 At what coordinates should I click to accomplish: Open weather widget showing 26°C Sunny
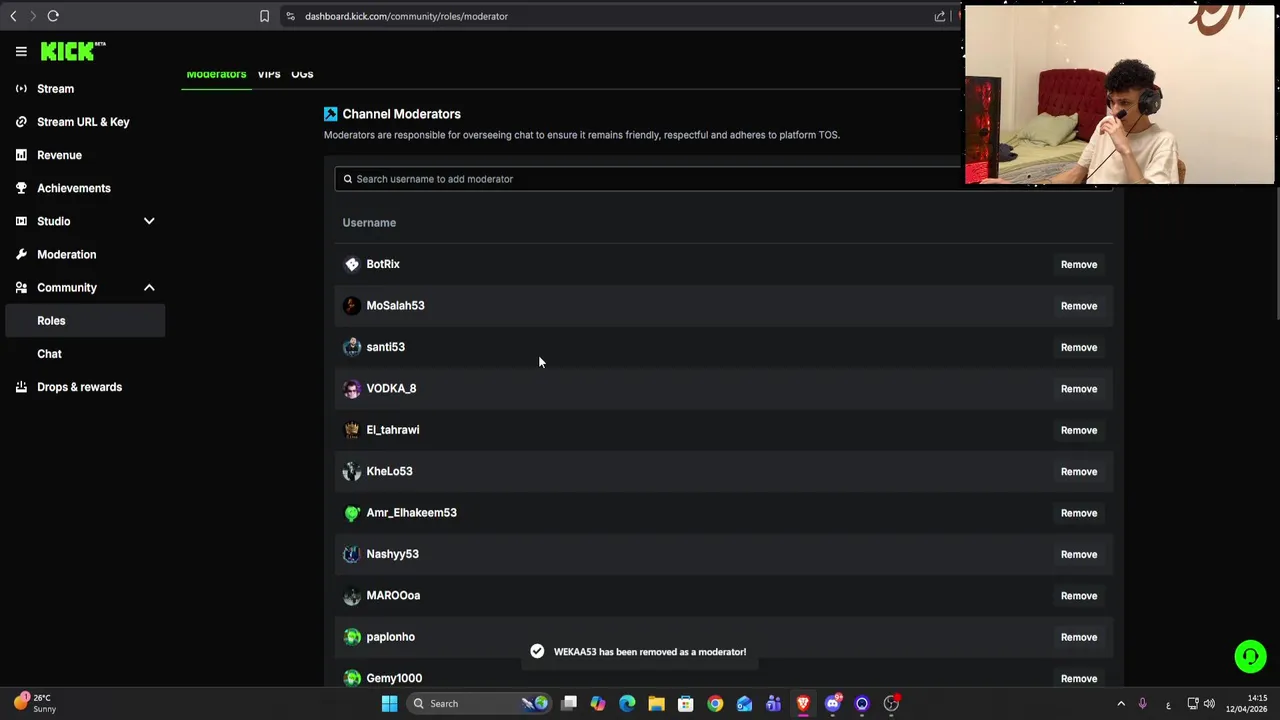coord(35,704)
